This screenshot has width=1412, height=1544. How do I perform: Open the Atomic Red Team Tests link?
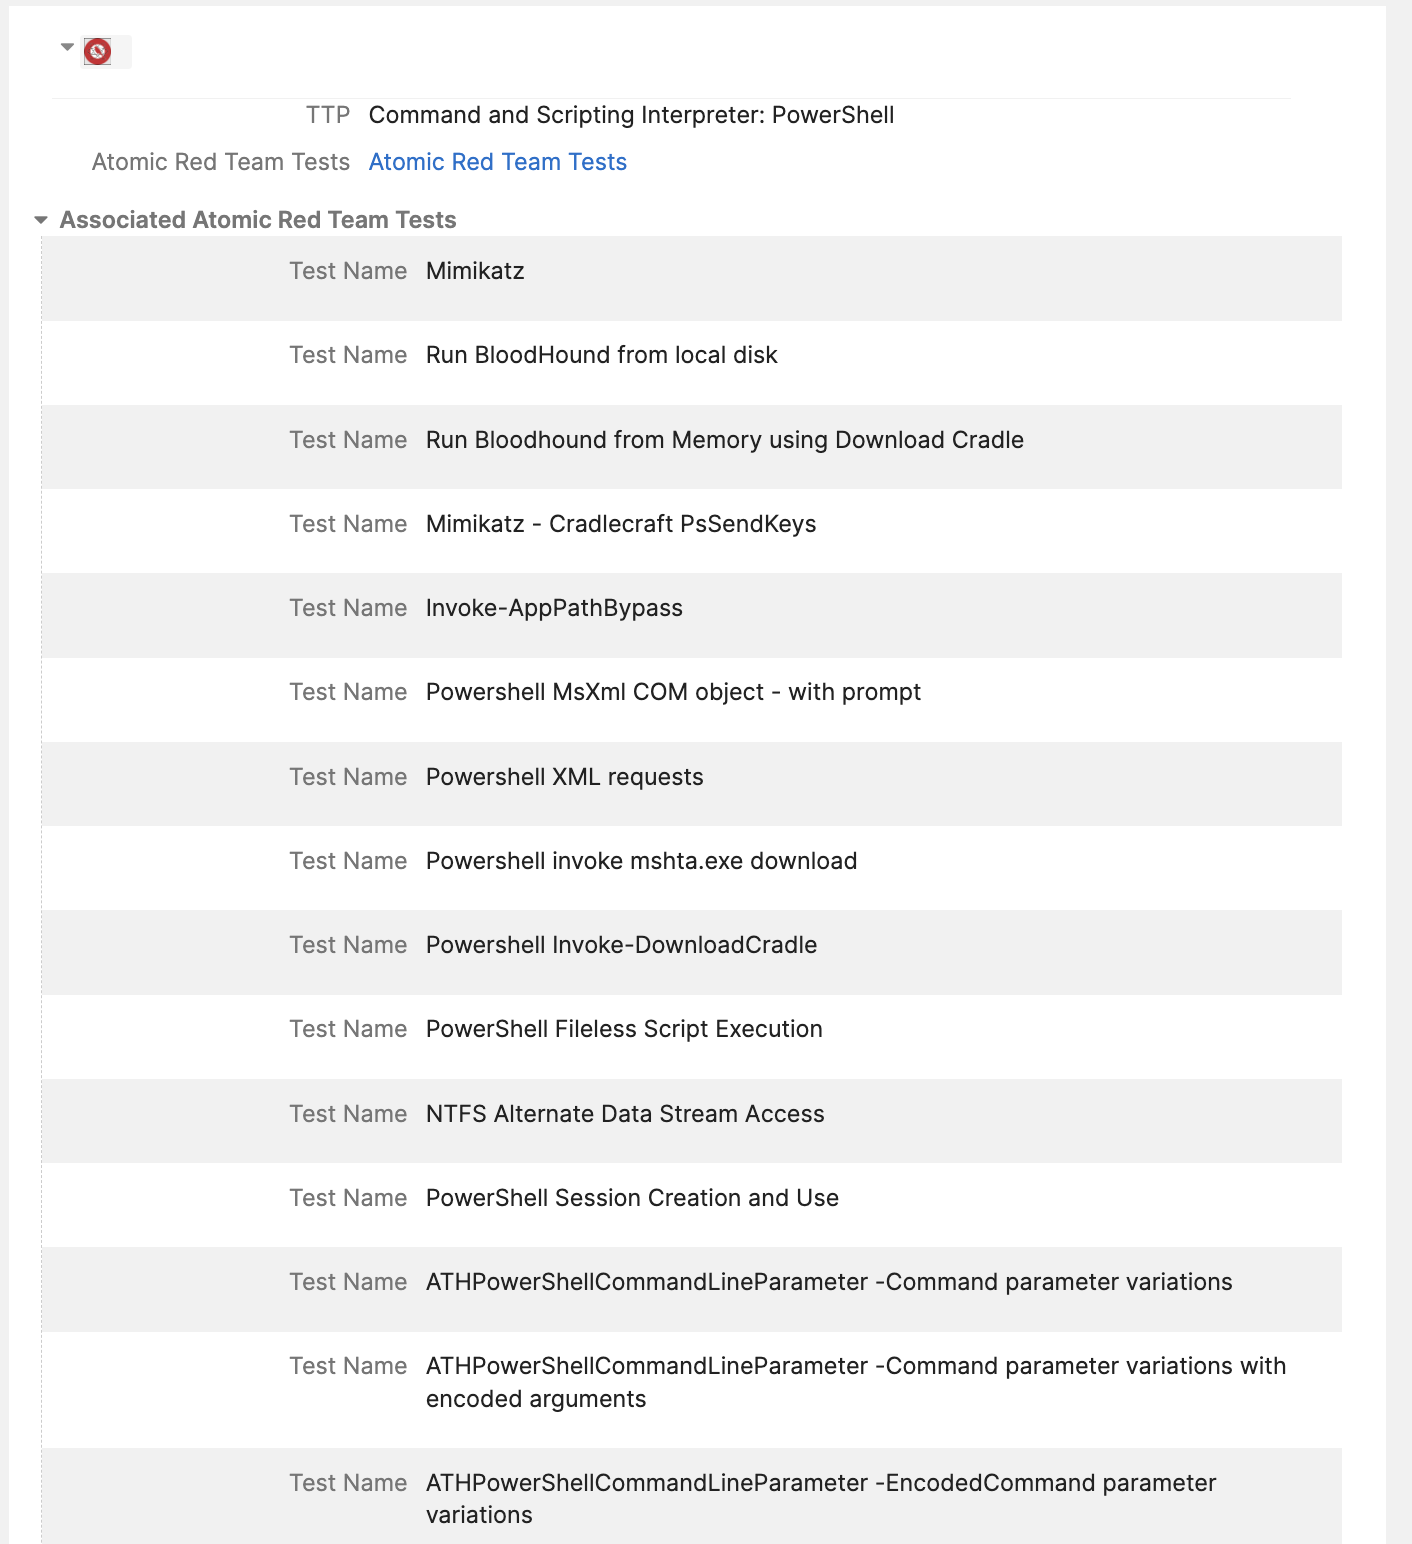497,162
